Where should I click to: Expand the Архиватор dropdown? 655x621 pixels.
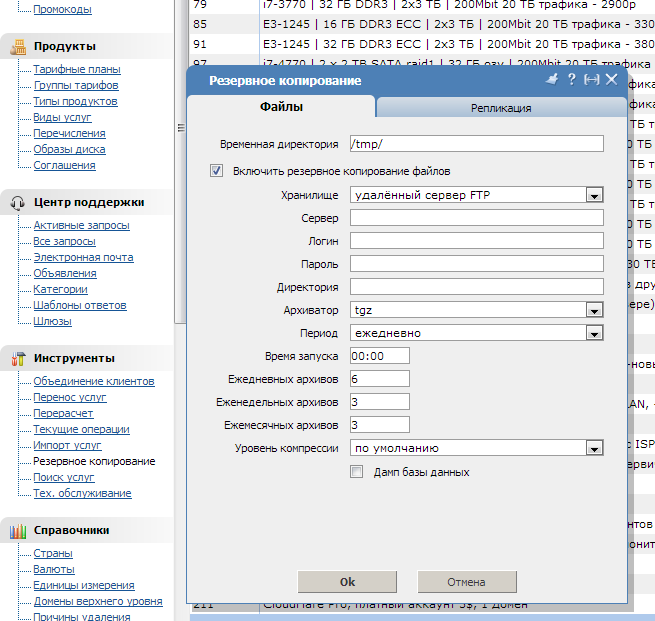point(594,311)
